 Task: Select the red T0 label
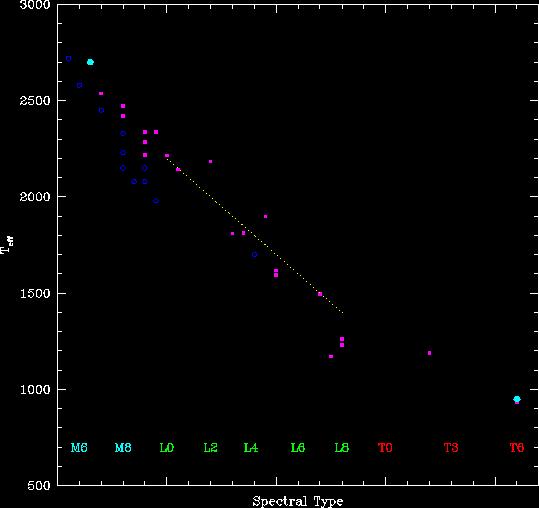coord(385,448)
